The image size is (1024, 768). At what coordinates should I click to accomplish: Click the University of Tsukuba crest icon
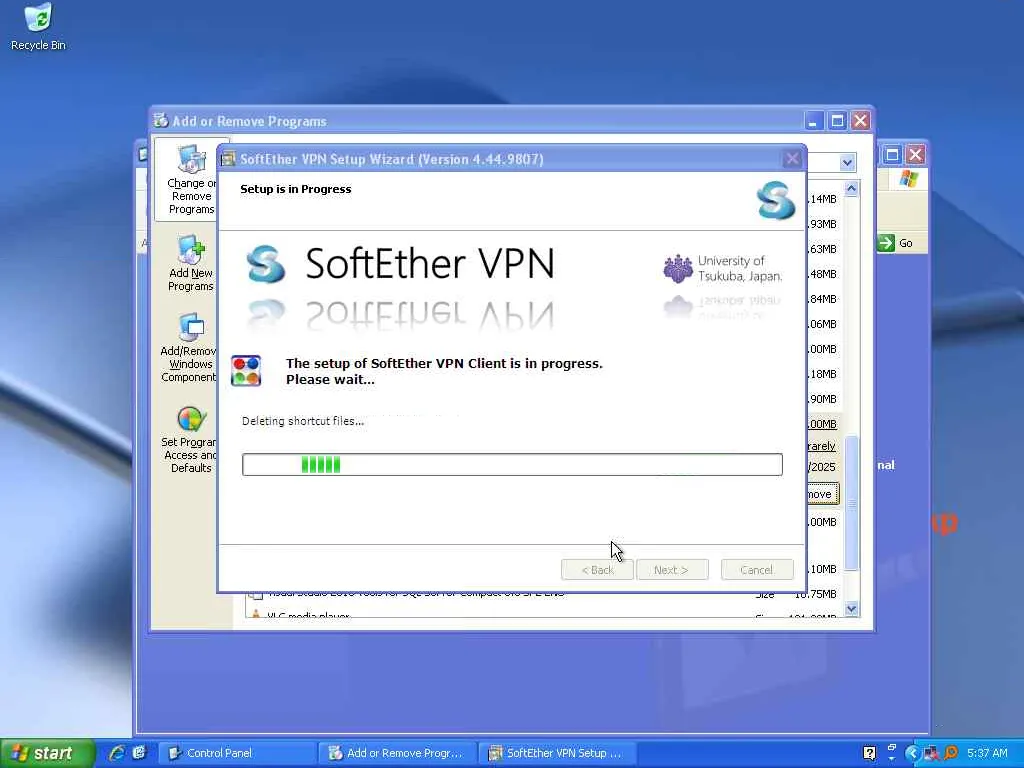pos(678,268)
